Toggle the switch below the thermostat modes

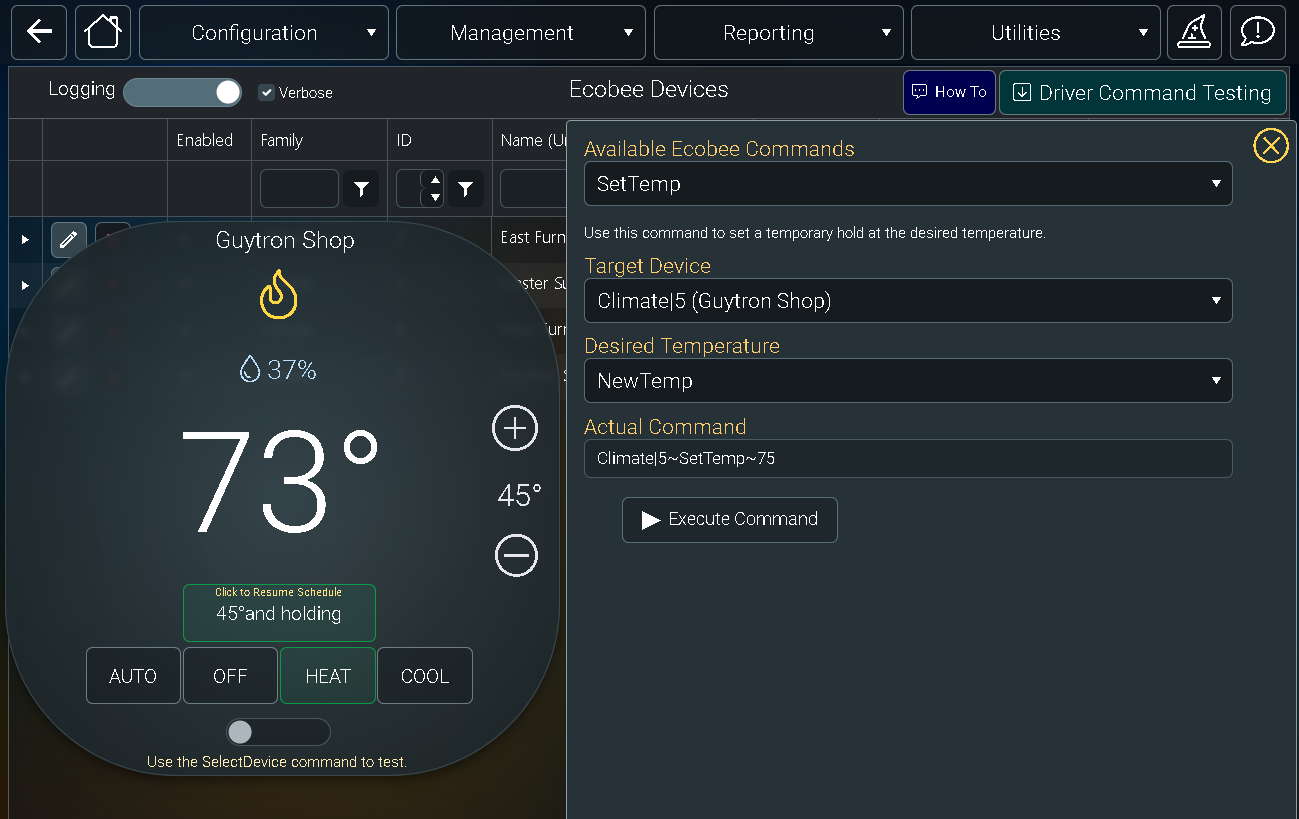[278, 732]
